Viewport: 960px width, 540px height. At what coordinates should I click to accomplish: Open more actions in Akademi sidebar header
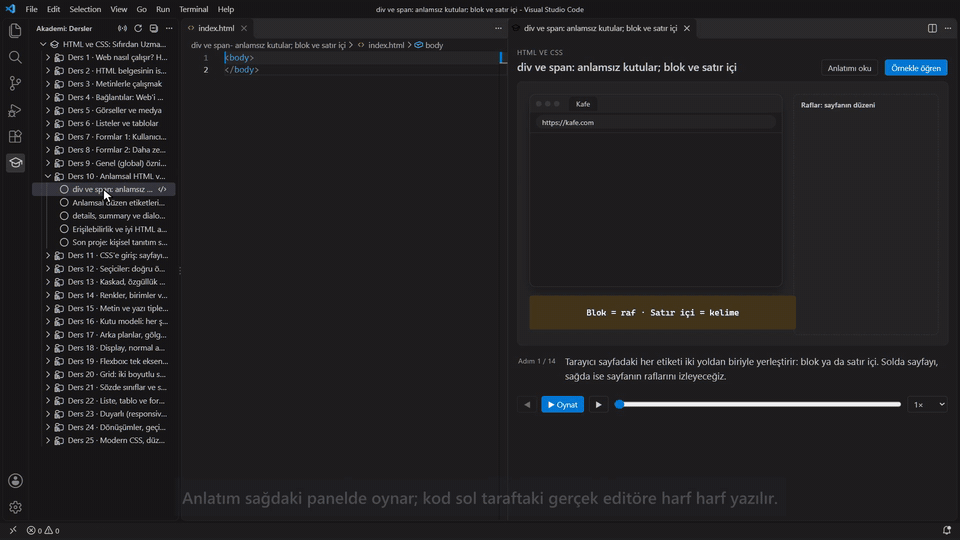(x=169, y=29)
